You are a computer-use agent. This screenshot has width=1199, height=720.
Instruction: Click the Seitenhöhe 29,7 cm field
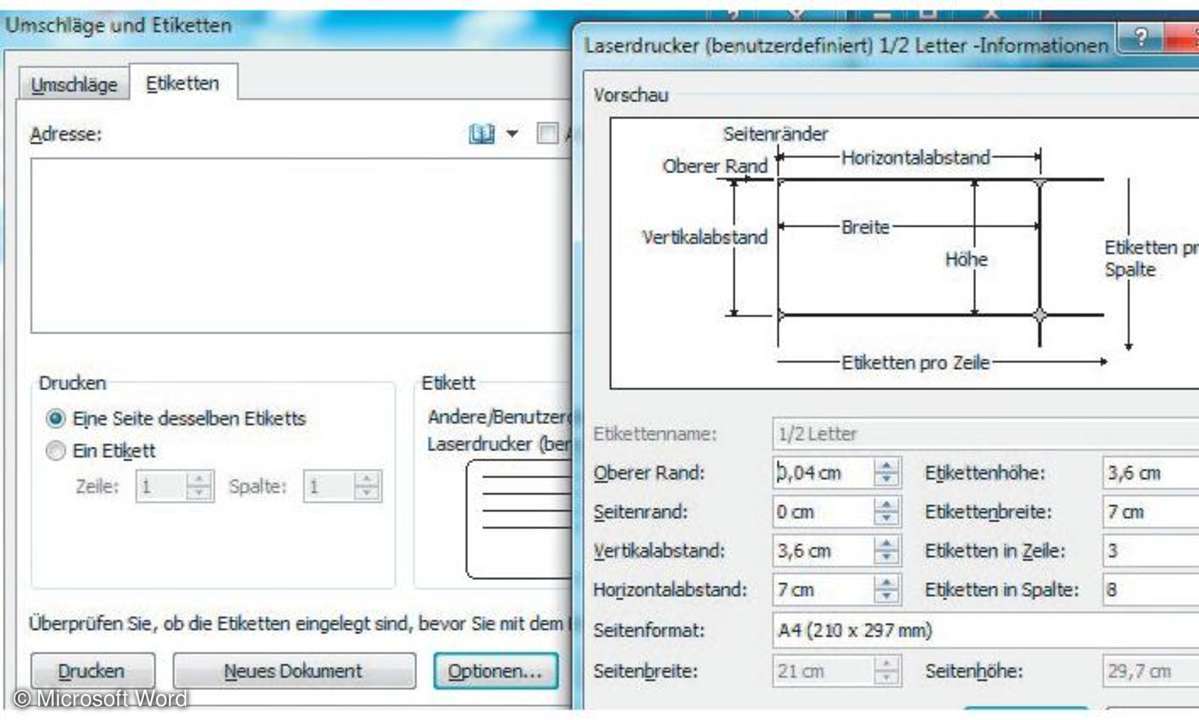[1151, 671]
